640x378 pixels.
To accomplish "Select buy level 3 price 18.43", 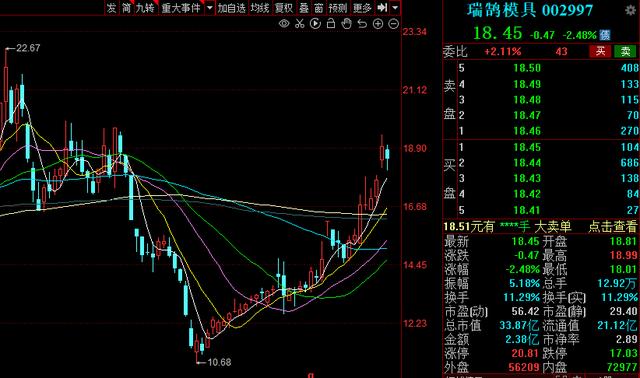I will pos(527,178).
